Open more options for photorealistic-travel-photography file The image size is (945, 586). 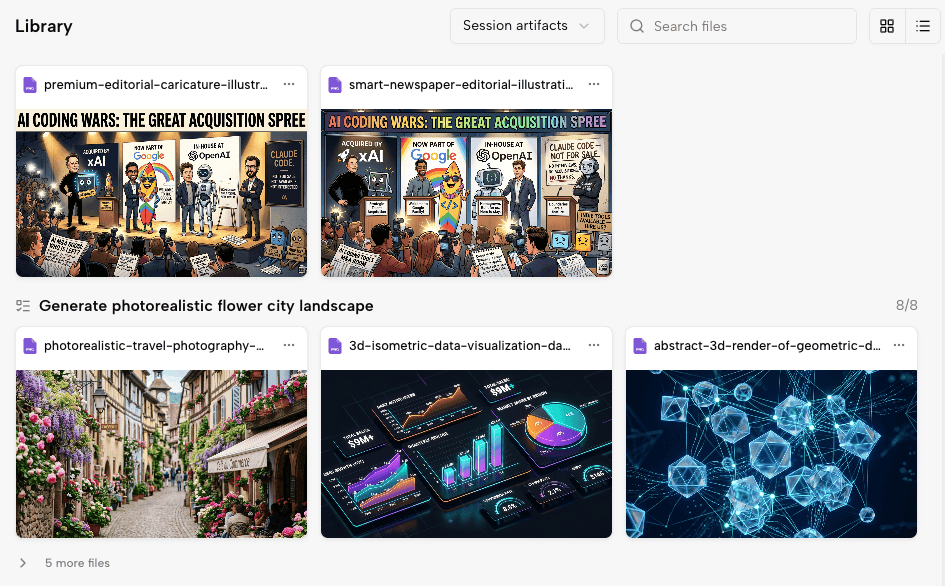click(289, 346)
